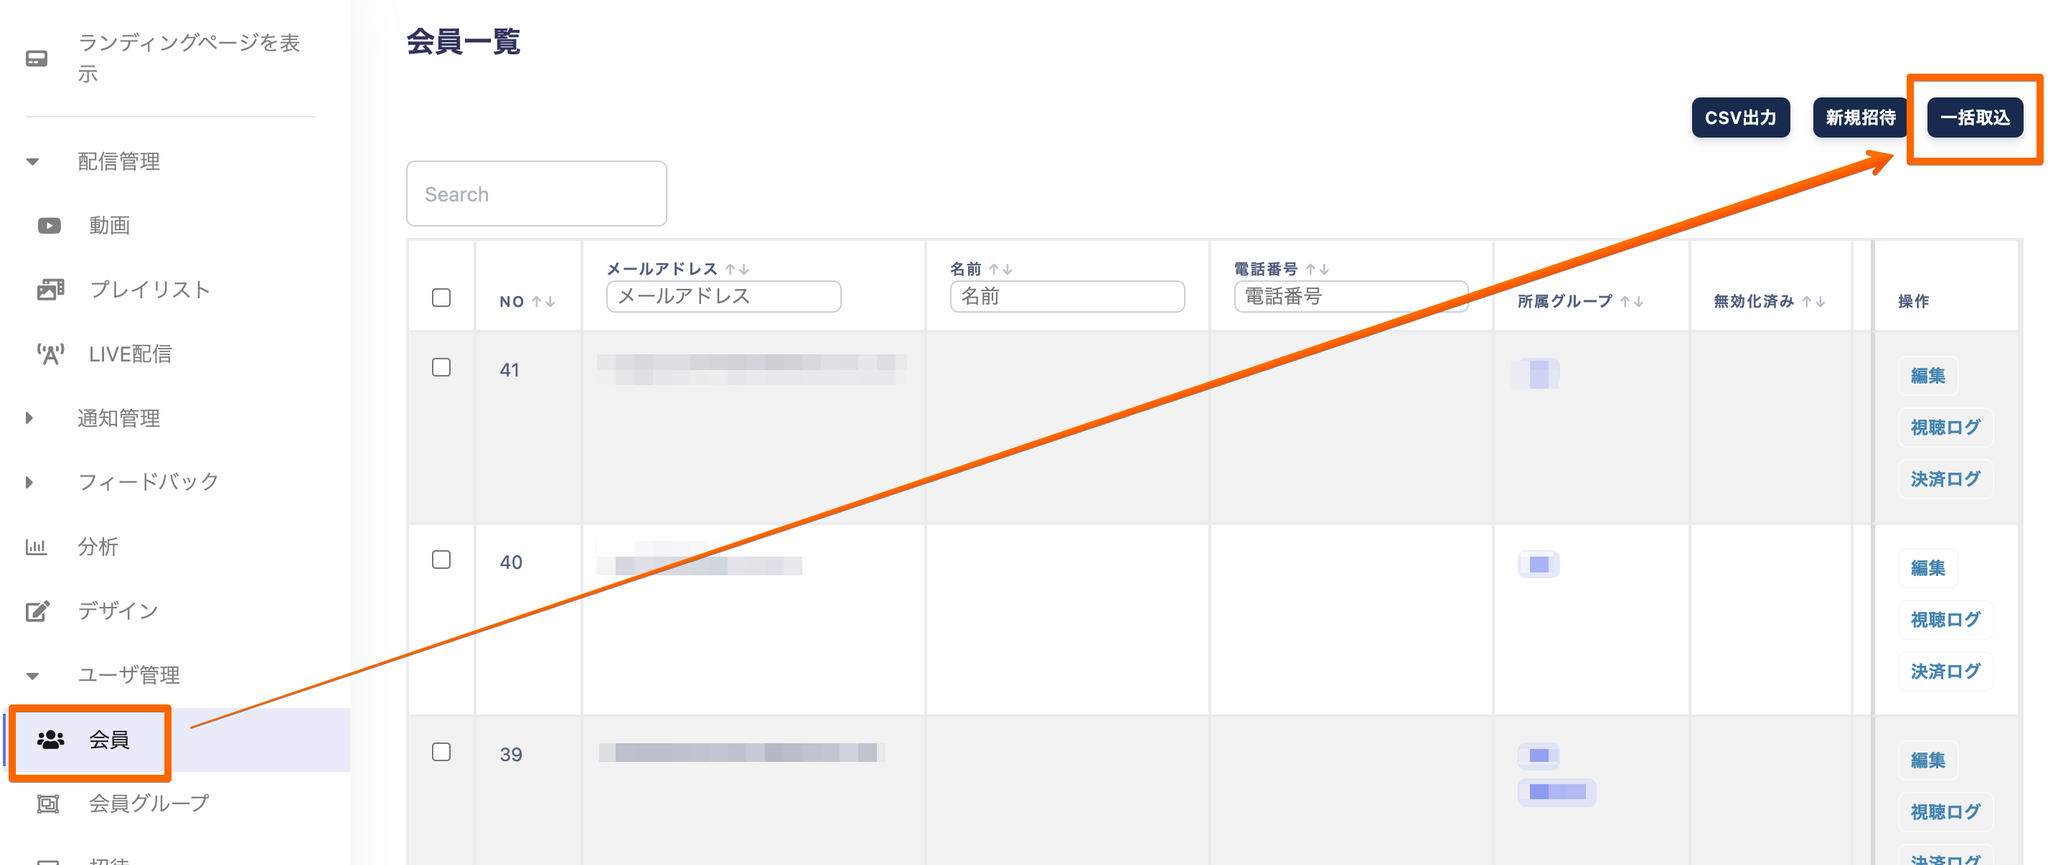The height and width of the screenshot is (865, 2048).
Task: Click the CSV出力 button
Action: click(x=1740, y=118)
